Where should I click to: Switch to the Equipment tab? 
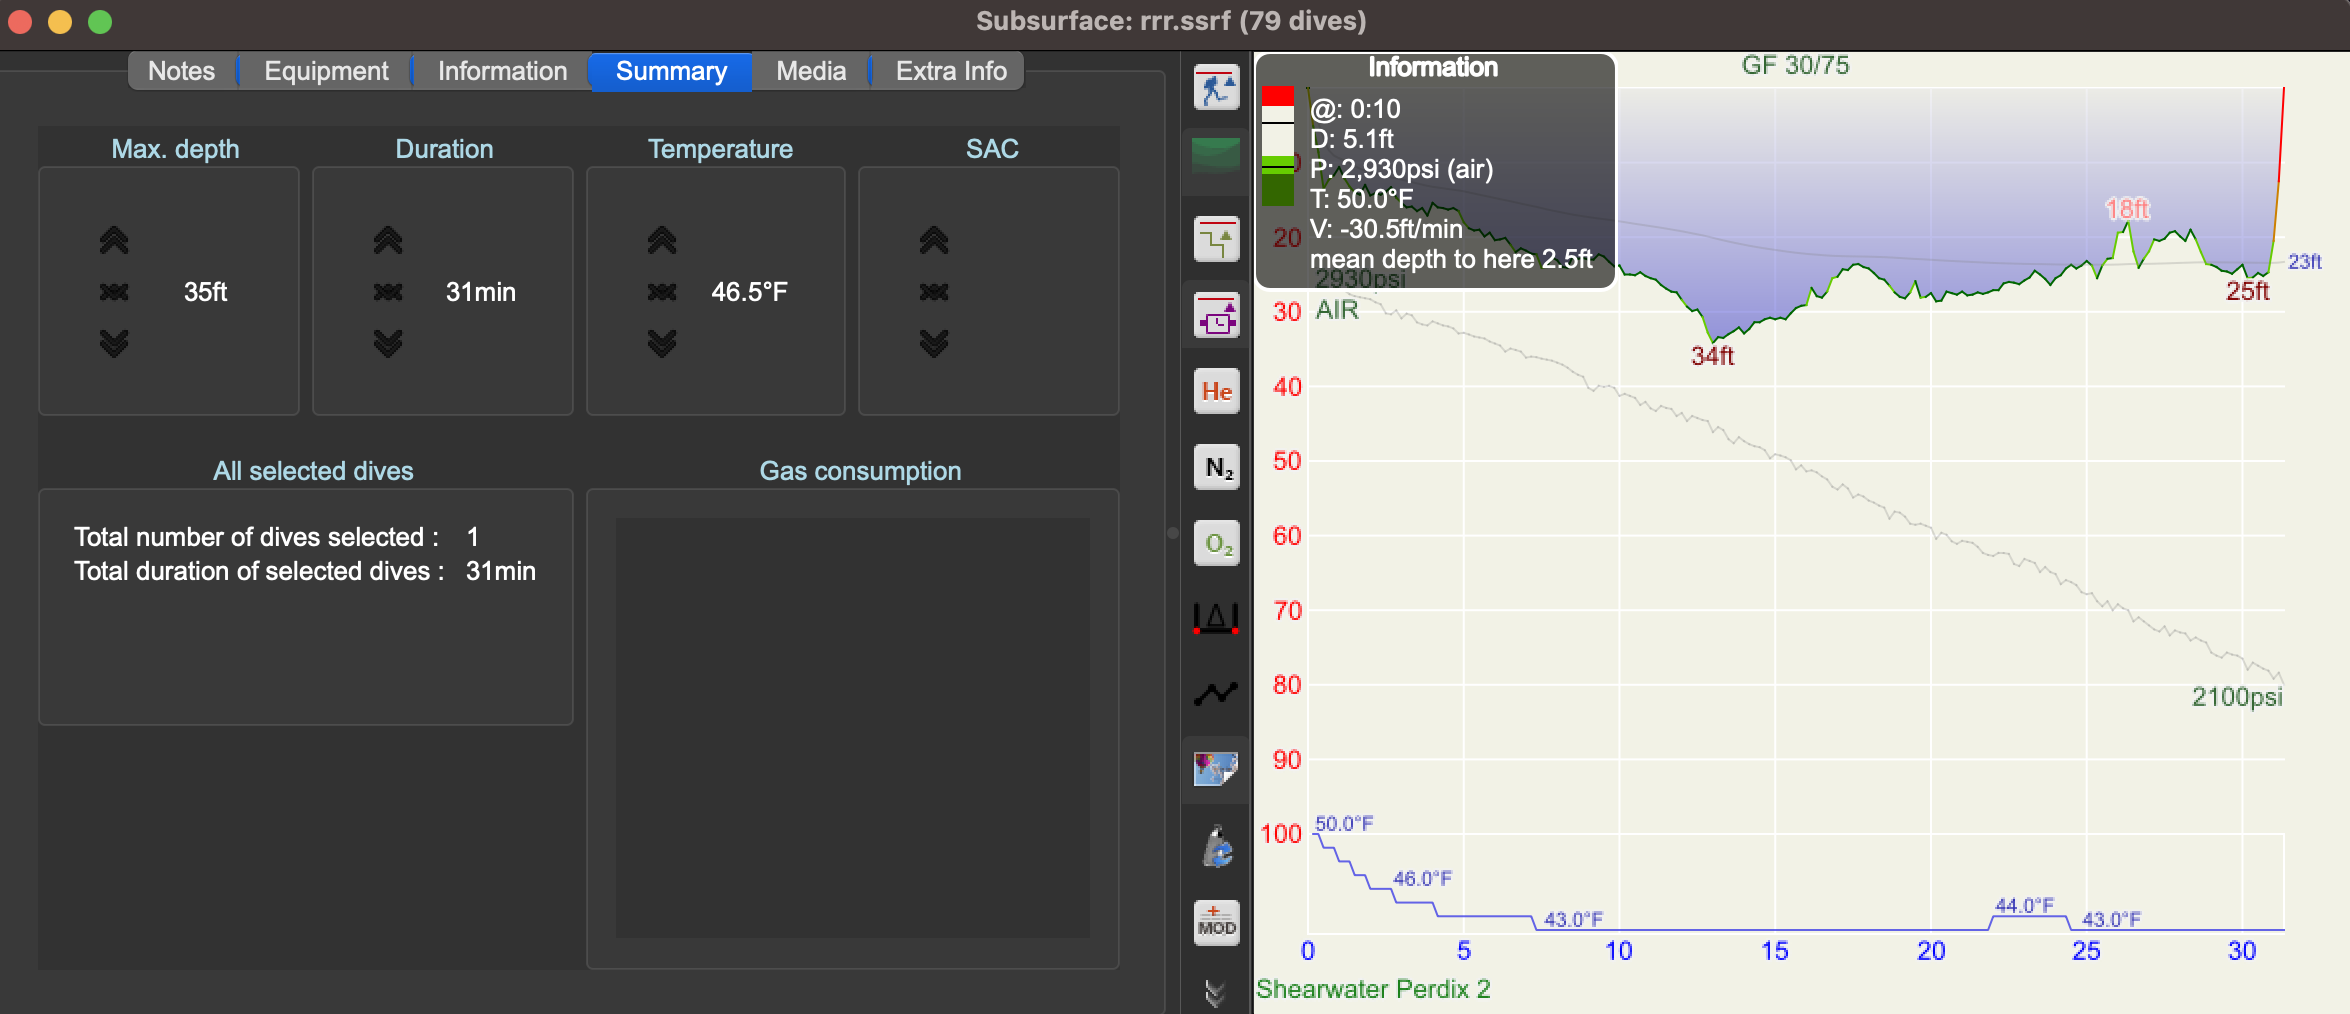(x=325, y=70)
